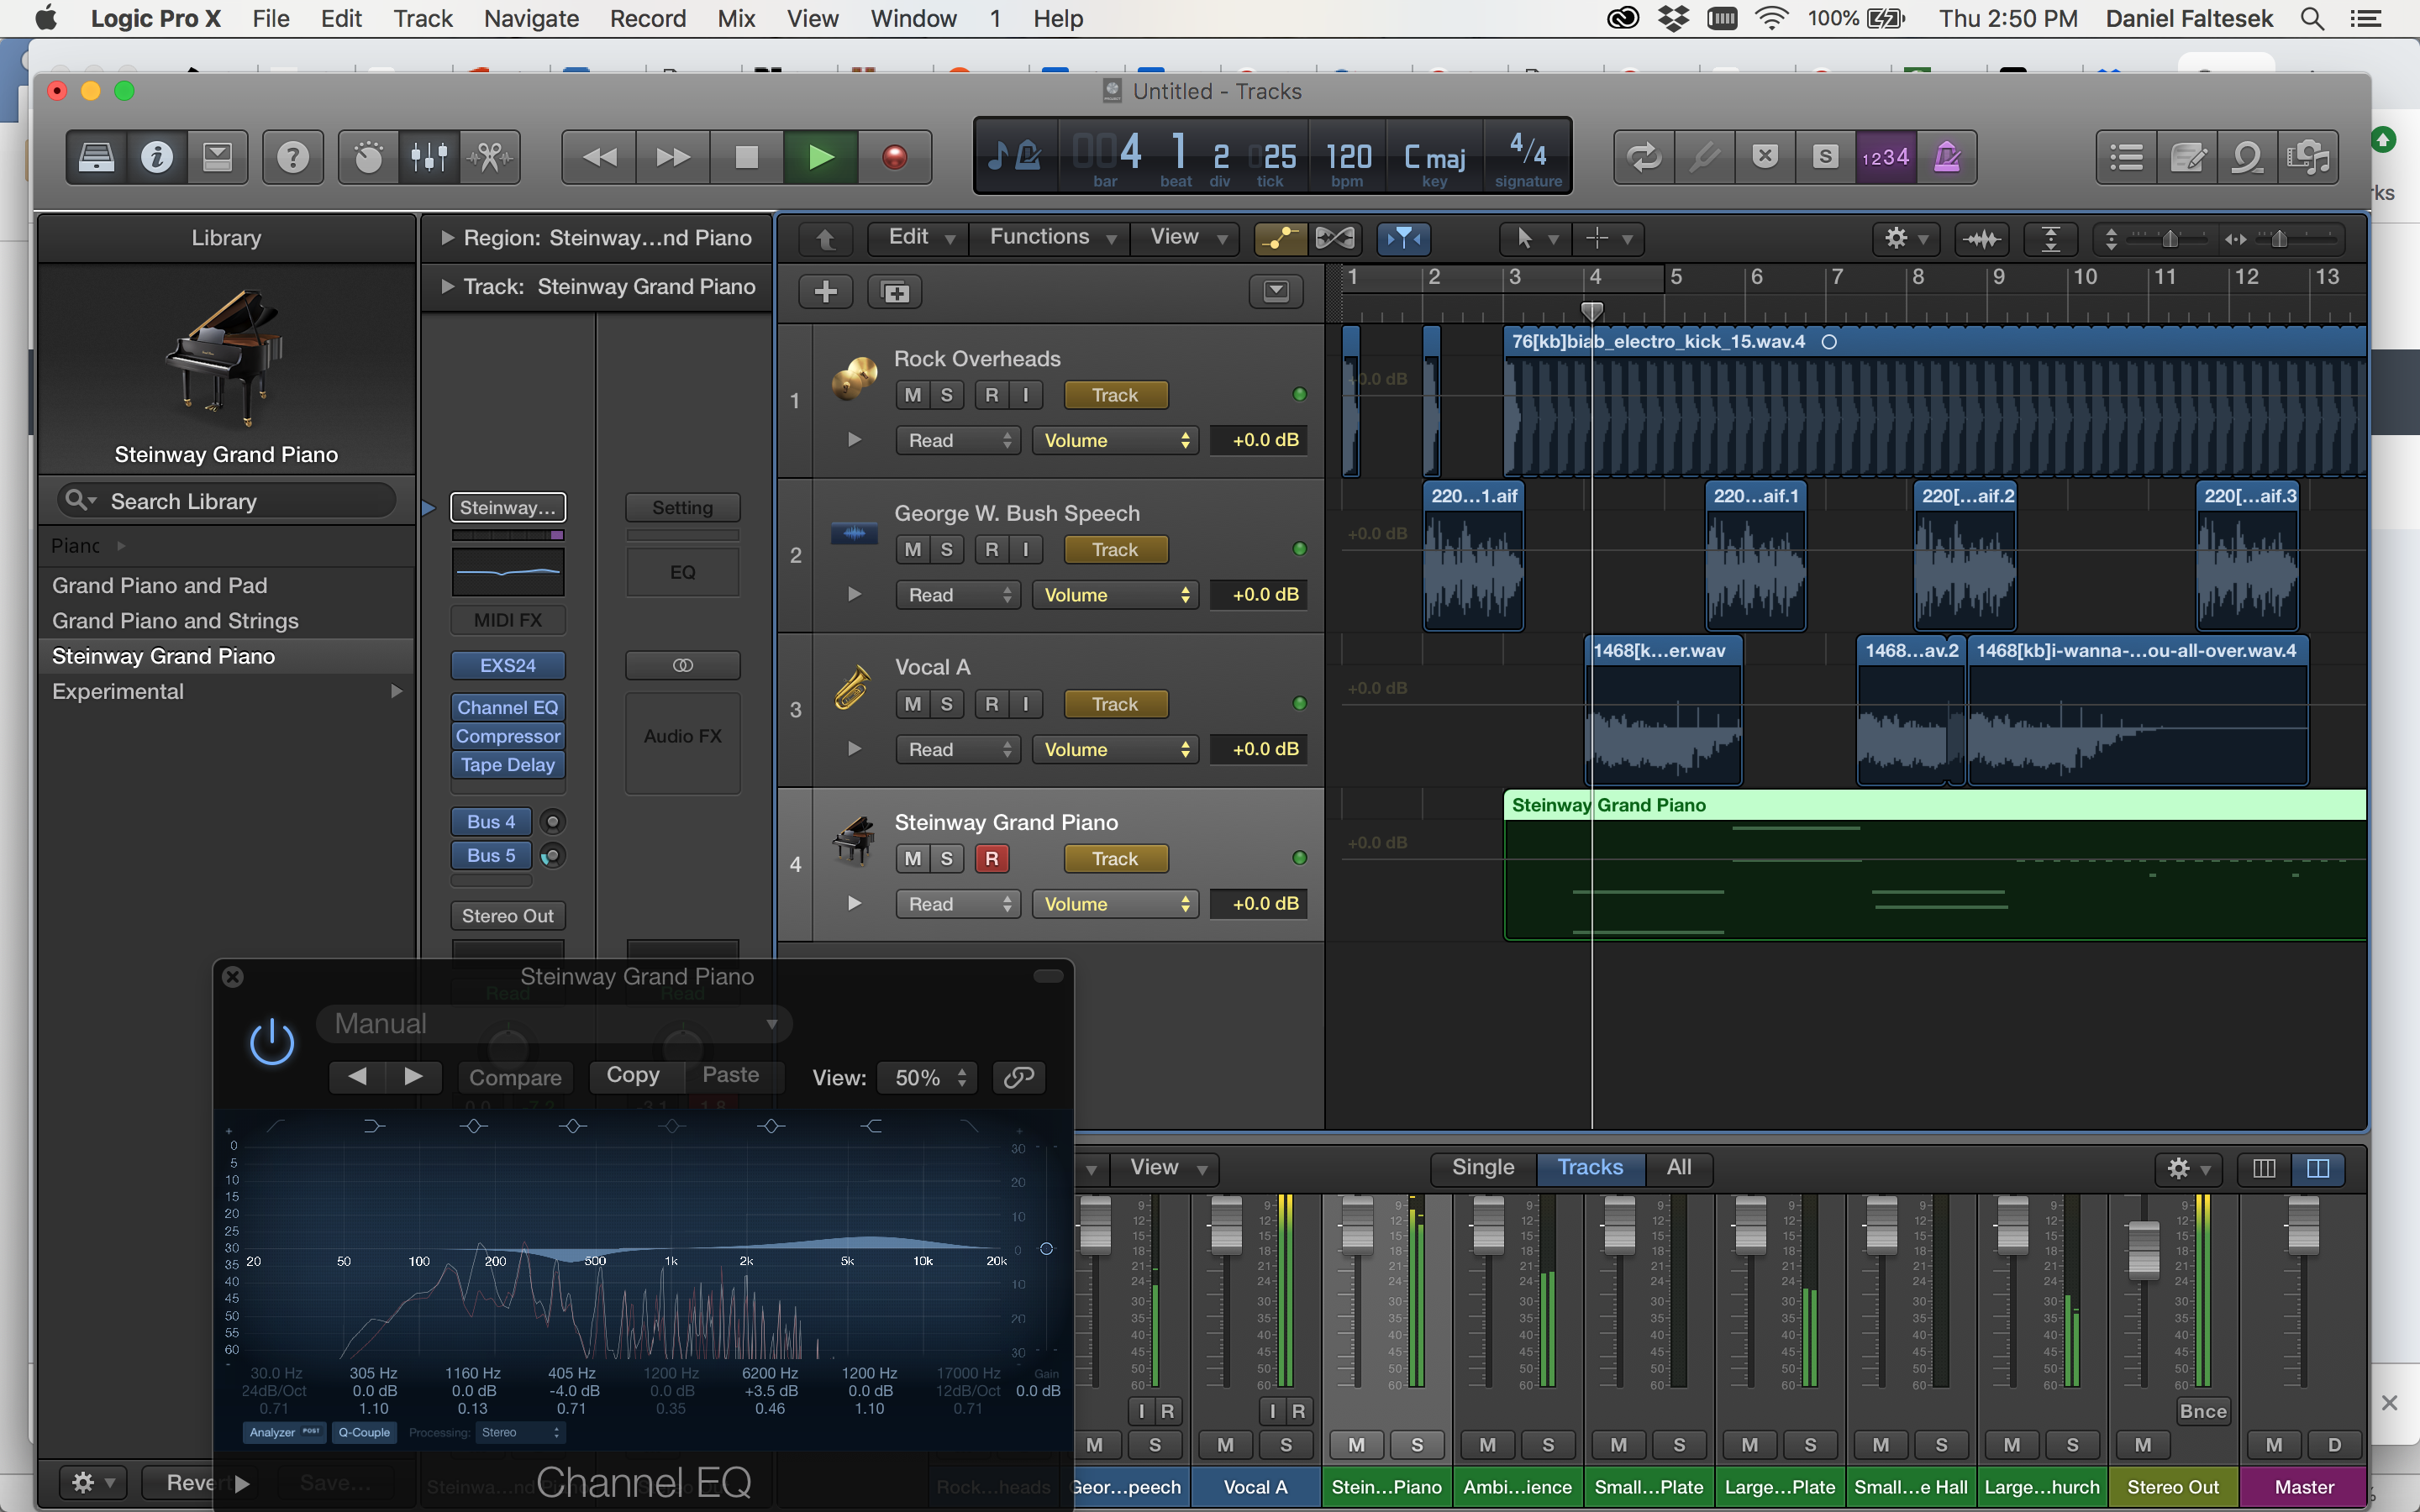This screenshot has height=1512, width=2420.
Task: Mute the Rock Overheads track
Action: (912, 395)
